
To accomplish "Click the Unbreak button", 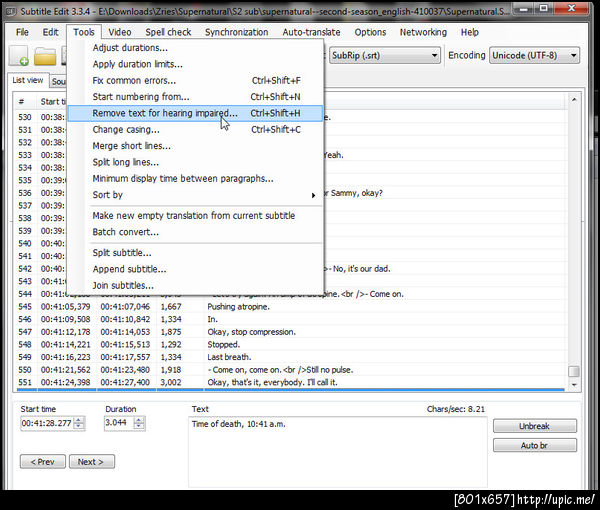I will [x=535, y=426].
